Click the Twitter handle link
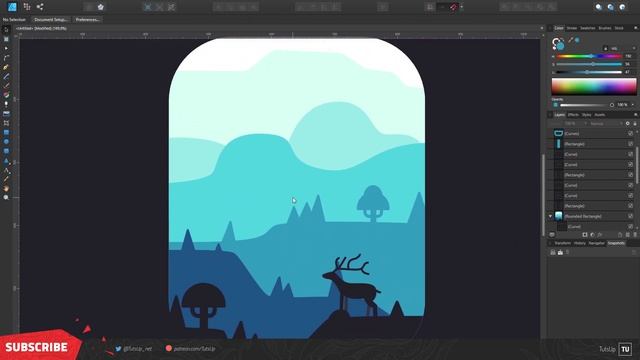 click(133, 349)
